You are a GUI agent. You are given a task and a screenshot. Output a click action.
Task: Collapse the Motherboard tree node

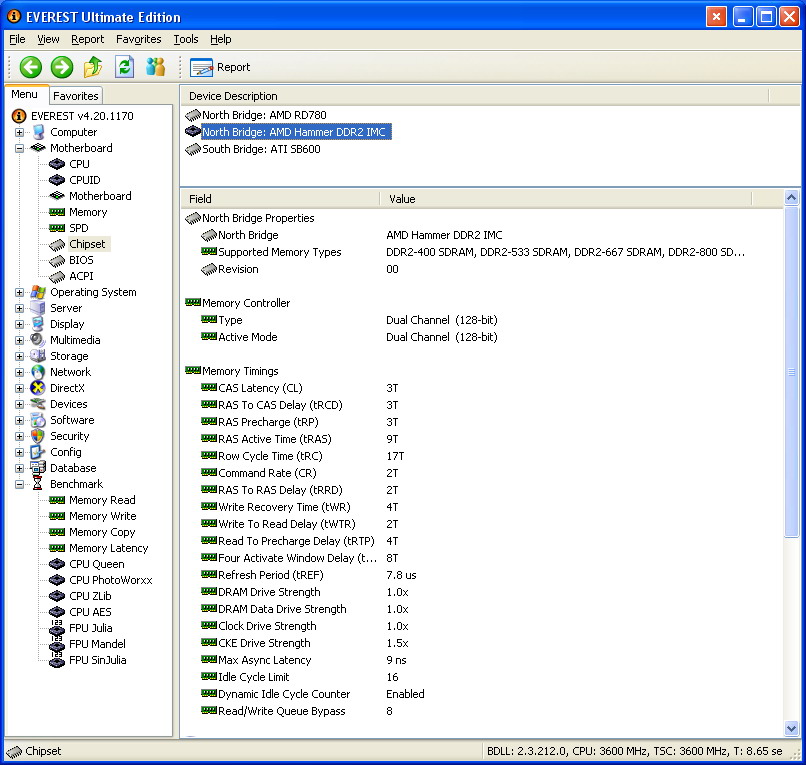(20, 149)
